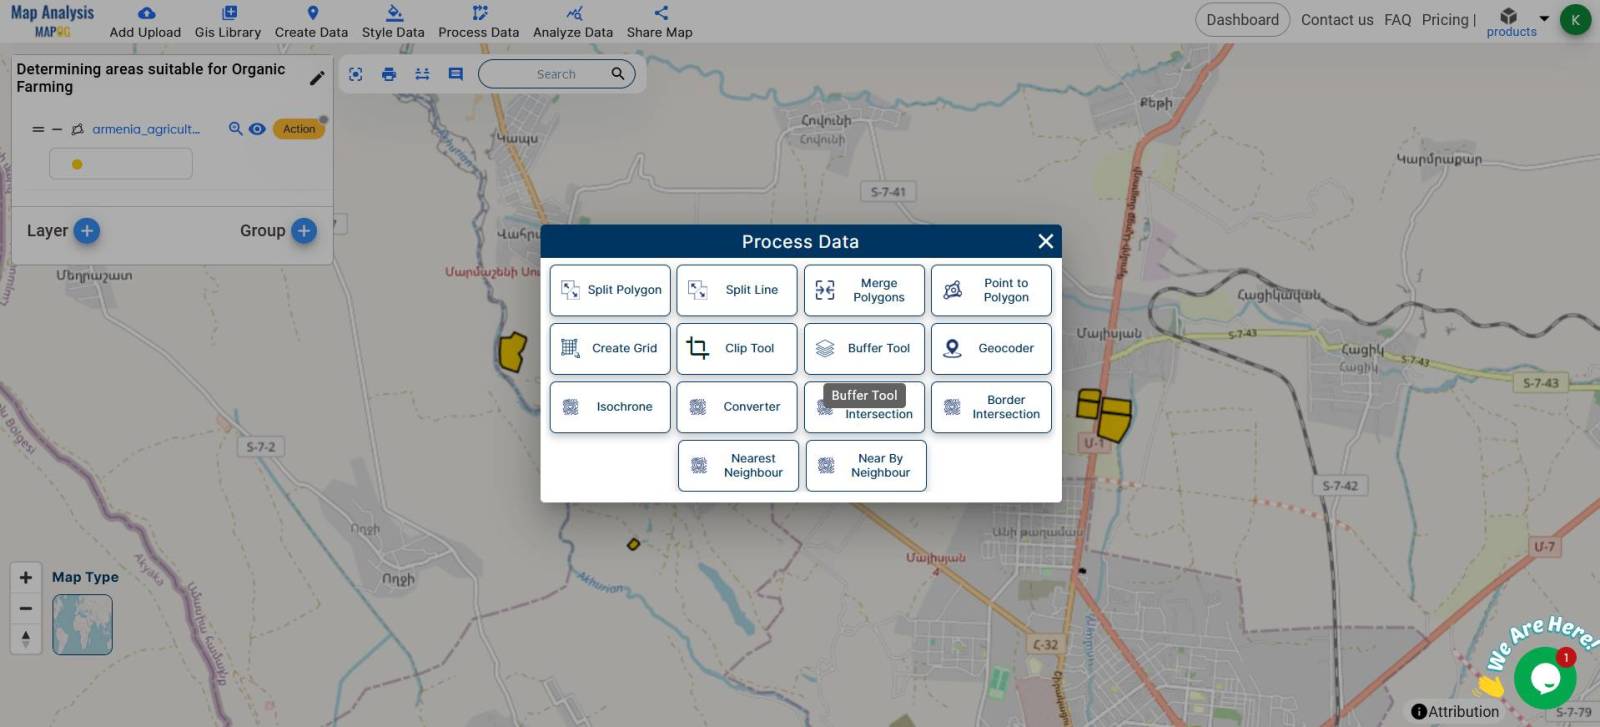1600x727 pixels.
Task: Select the Merge Polygons tool
Action: coord(864,290)
